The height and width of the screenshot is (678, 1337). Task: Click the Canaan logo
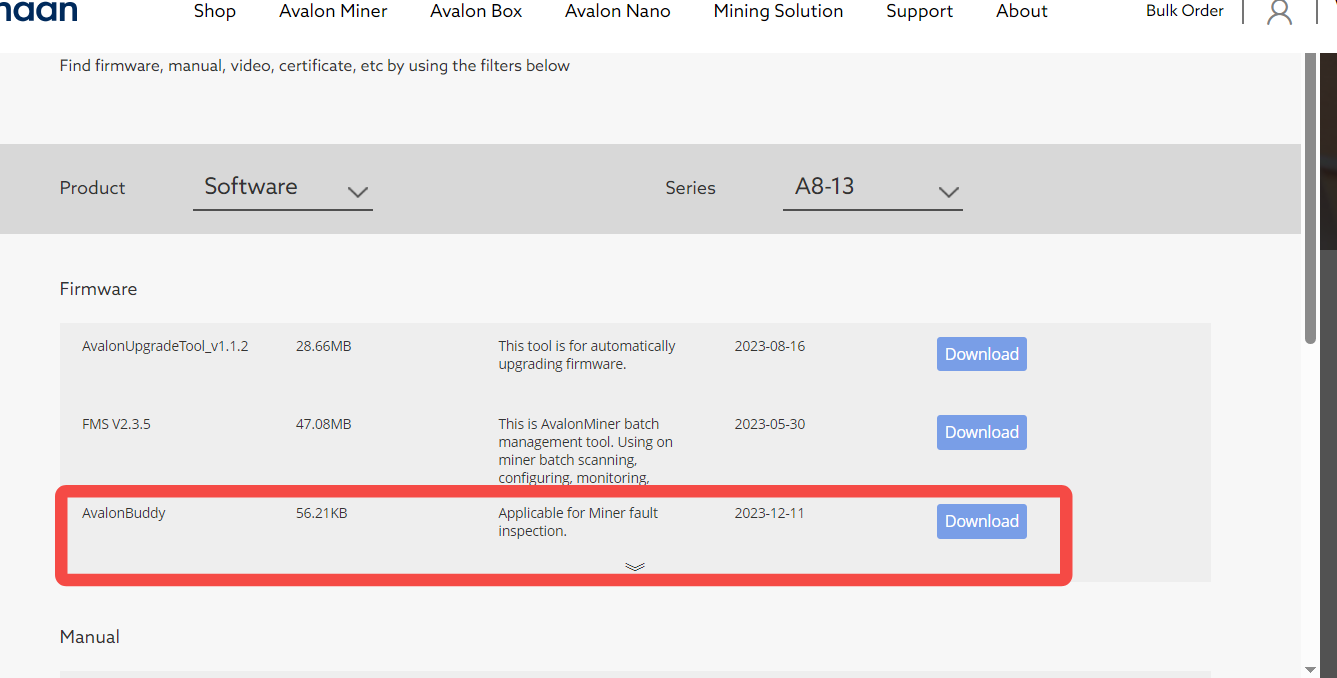pos(39,11)
